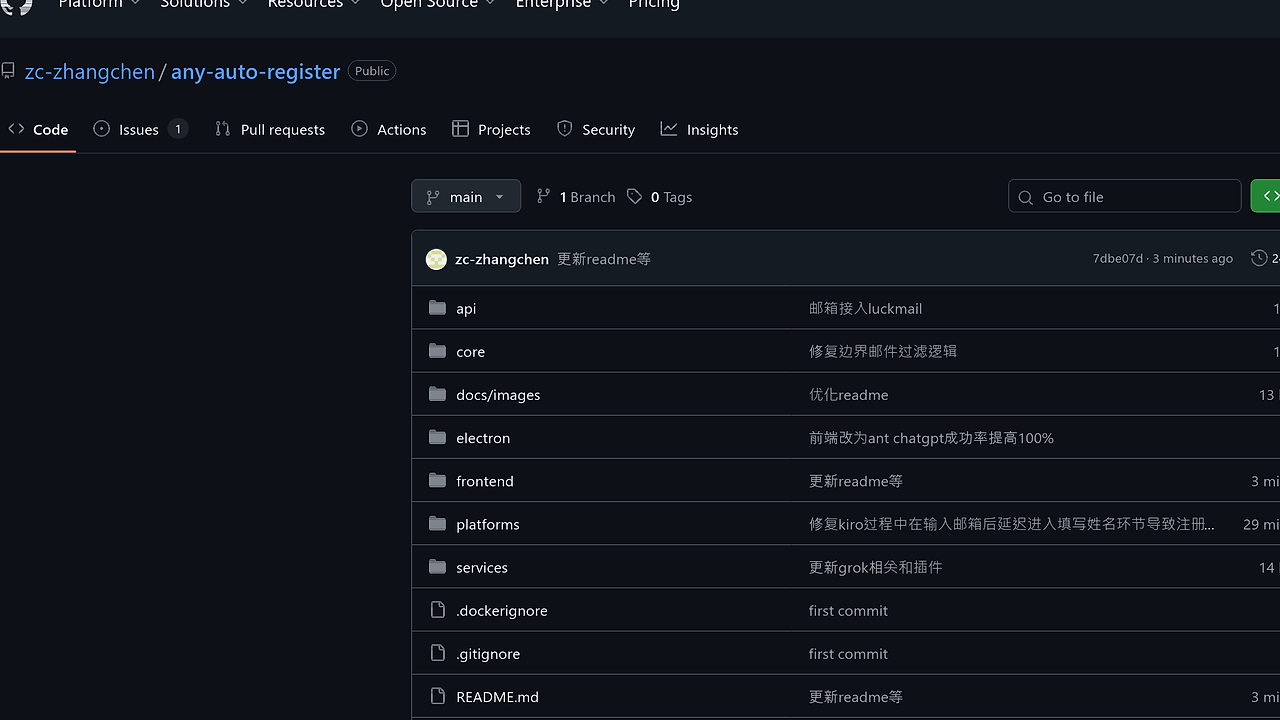This screenshot has width=1280, height=720.
Task: Open any-auto-register repository link
Action: click(255, 72)
